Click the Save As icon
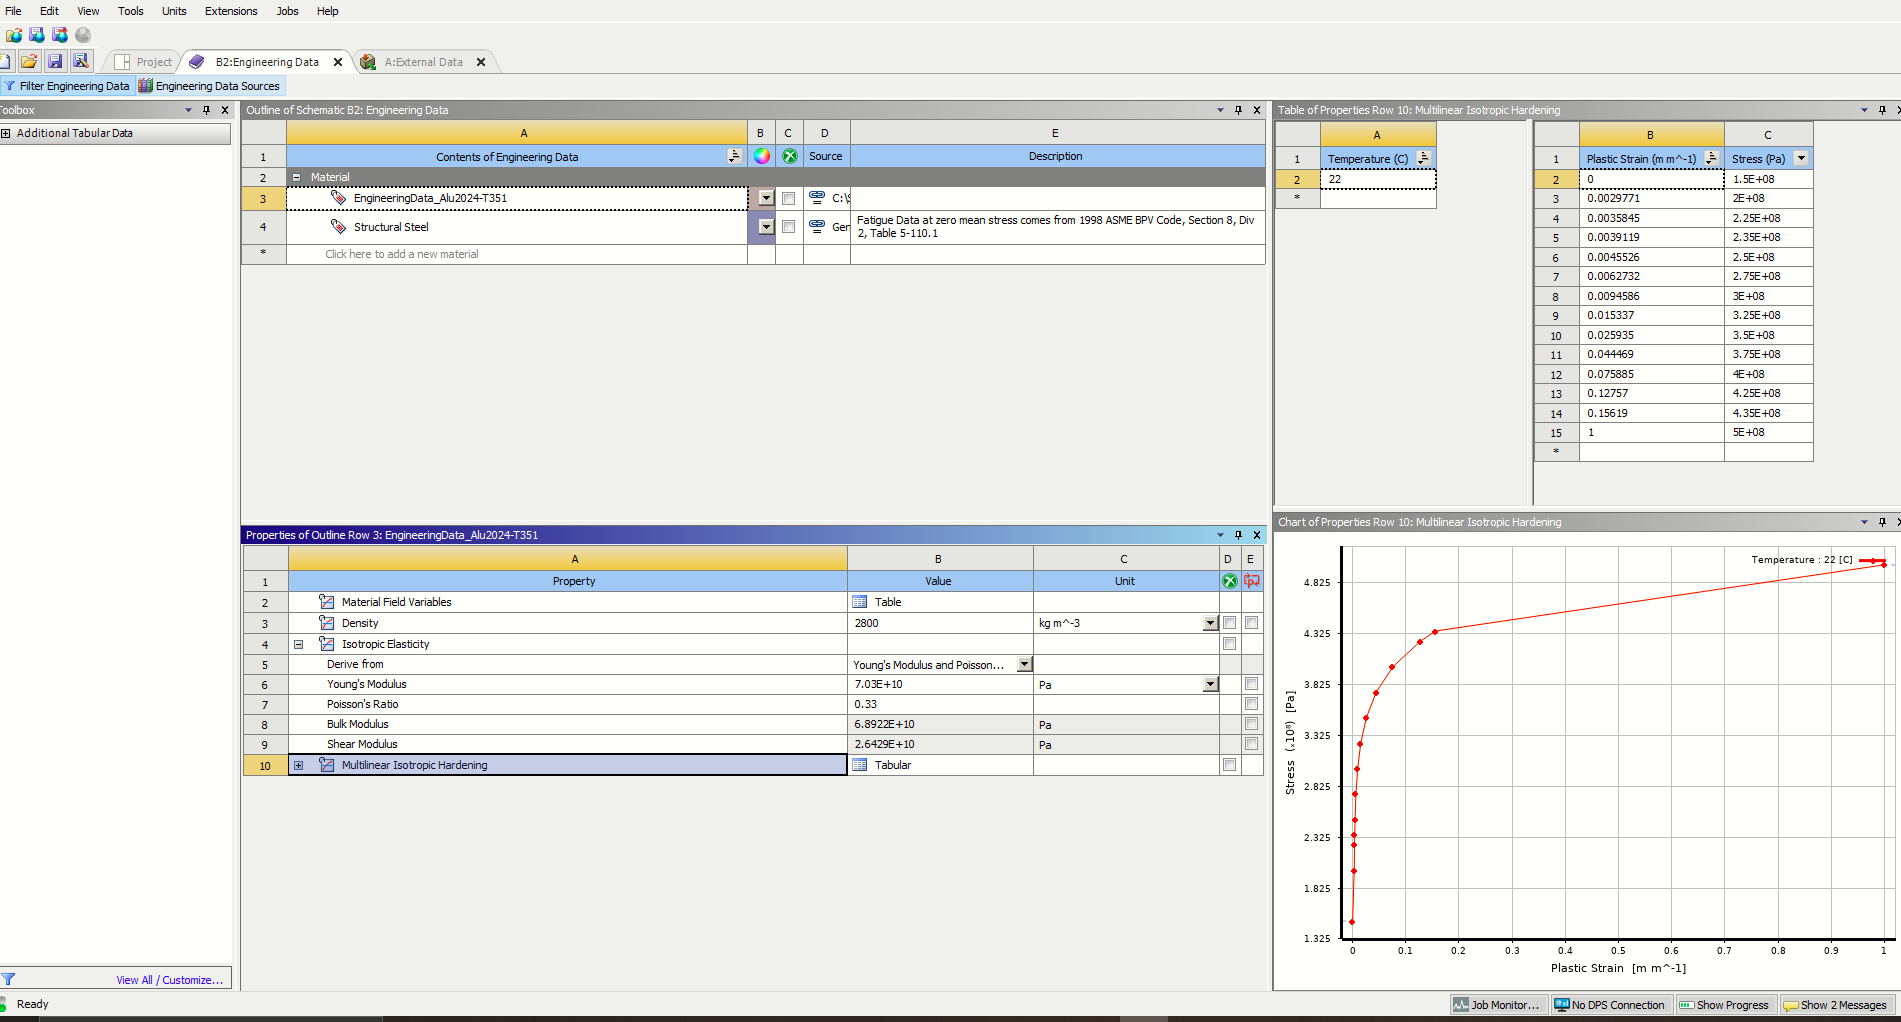 point(81,61)
